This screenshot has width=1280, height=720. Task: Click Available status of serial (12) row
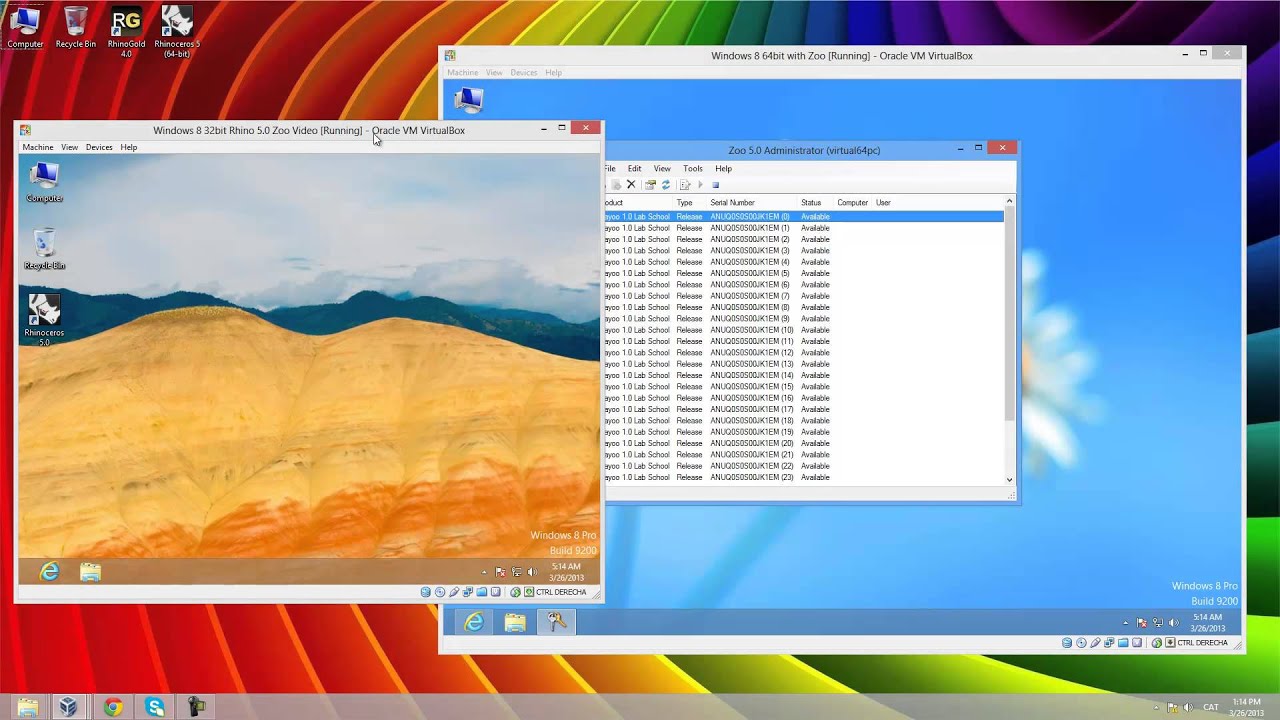coord(815,353)
